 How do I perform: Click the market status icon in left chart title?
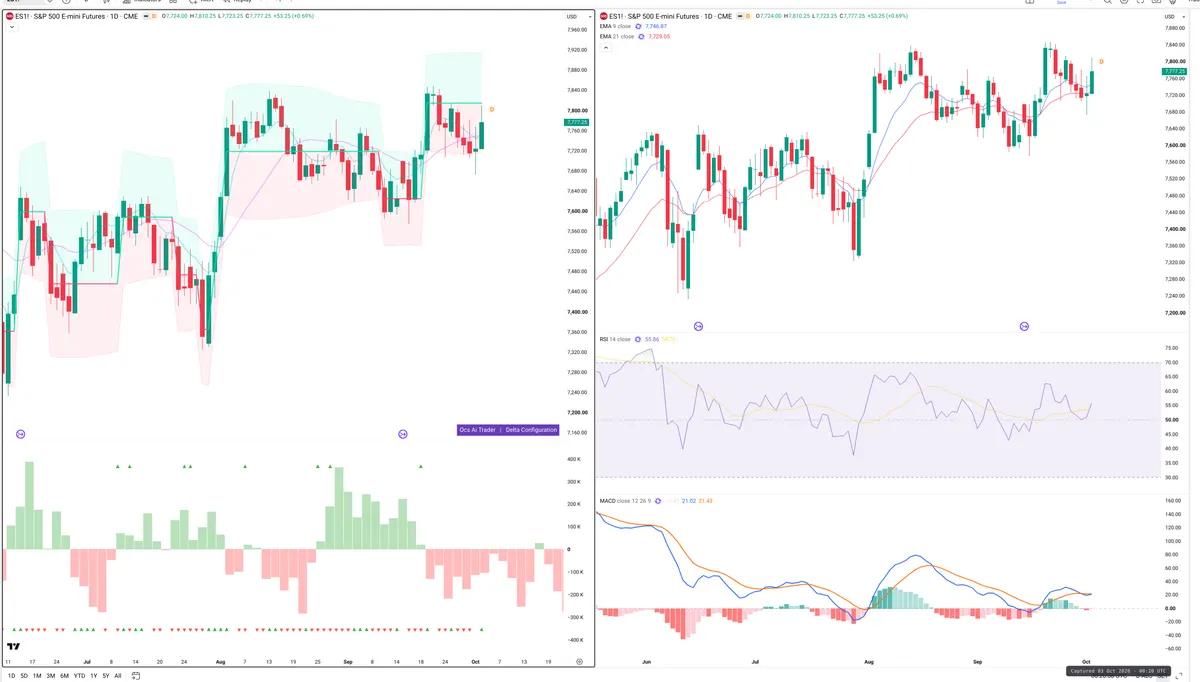tap(145, 17)
